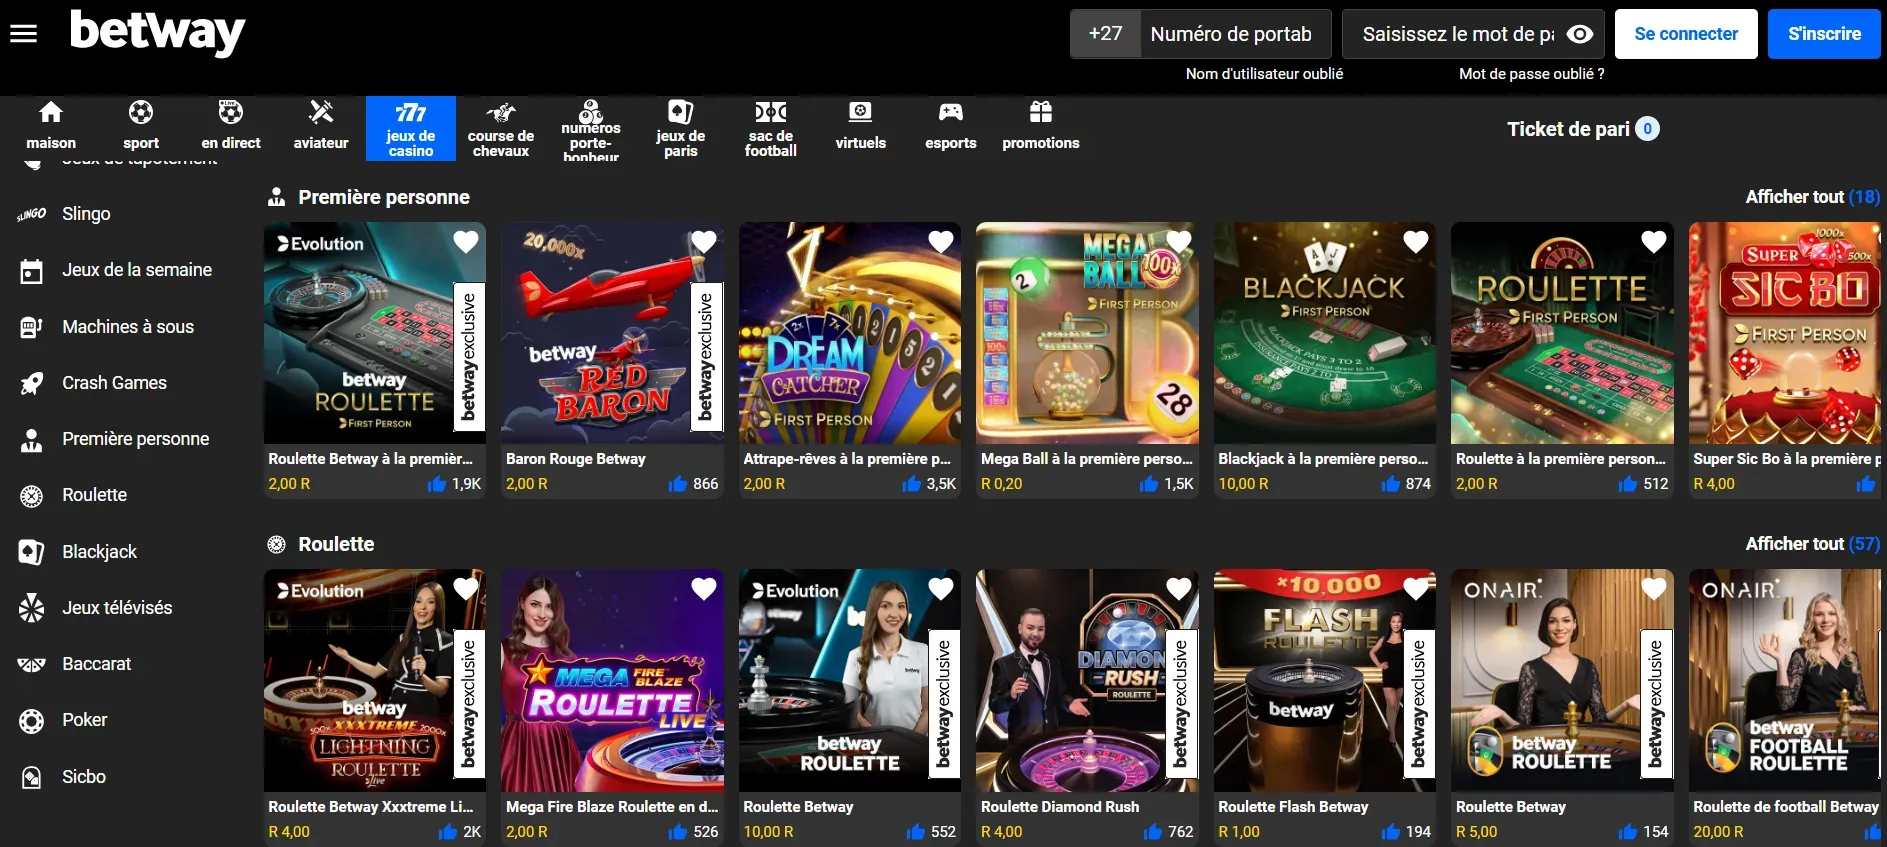Like Mega Ball thumbs-up 1,5K
The height and width of the screenshot is (847, 1887).
coord(1149,484)
